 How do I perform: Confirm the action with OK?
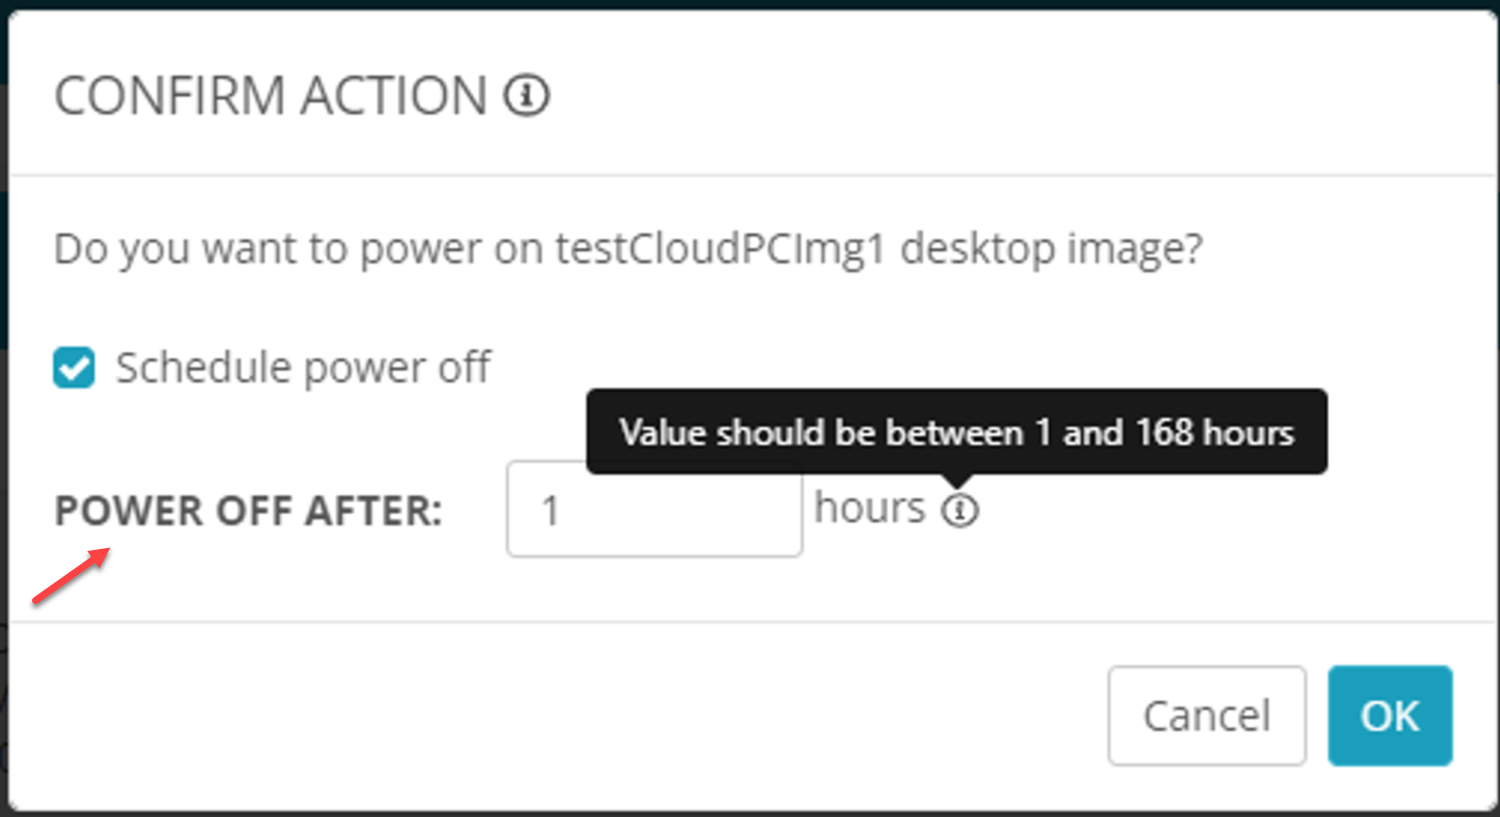[x=1389, y=716]
